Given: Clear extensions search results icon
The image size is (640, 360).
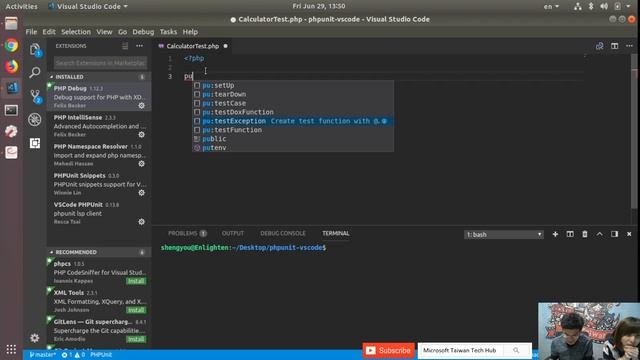Looking at the screenshot, I should tap(125, 46).
